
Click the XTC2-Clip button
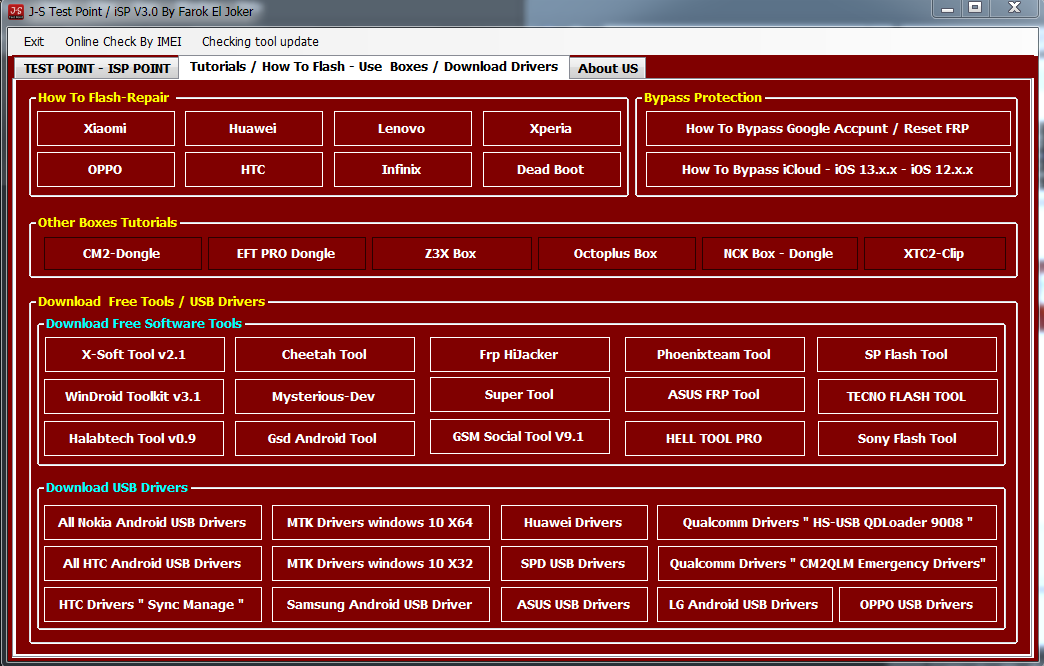pyautogui.click(x=934, y=254)
